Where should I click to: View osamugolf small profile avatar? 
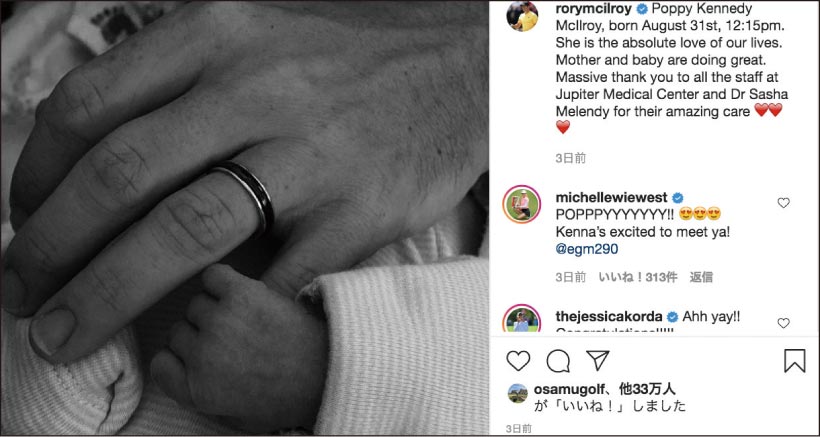coord(518,394)
